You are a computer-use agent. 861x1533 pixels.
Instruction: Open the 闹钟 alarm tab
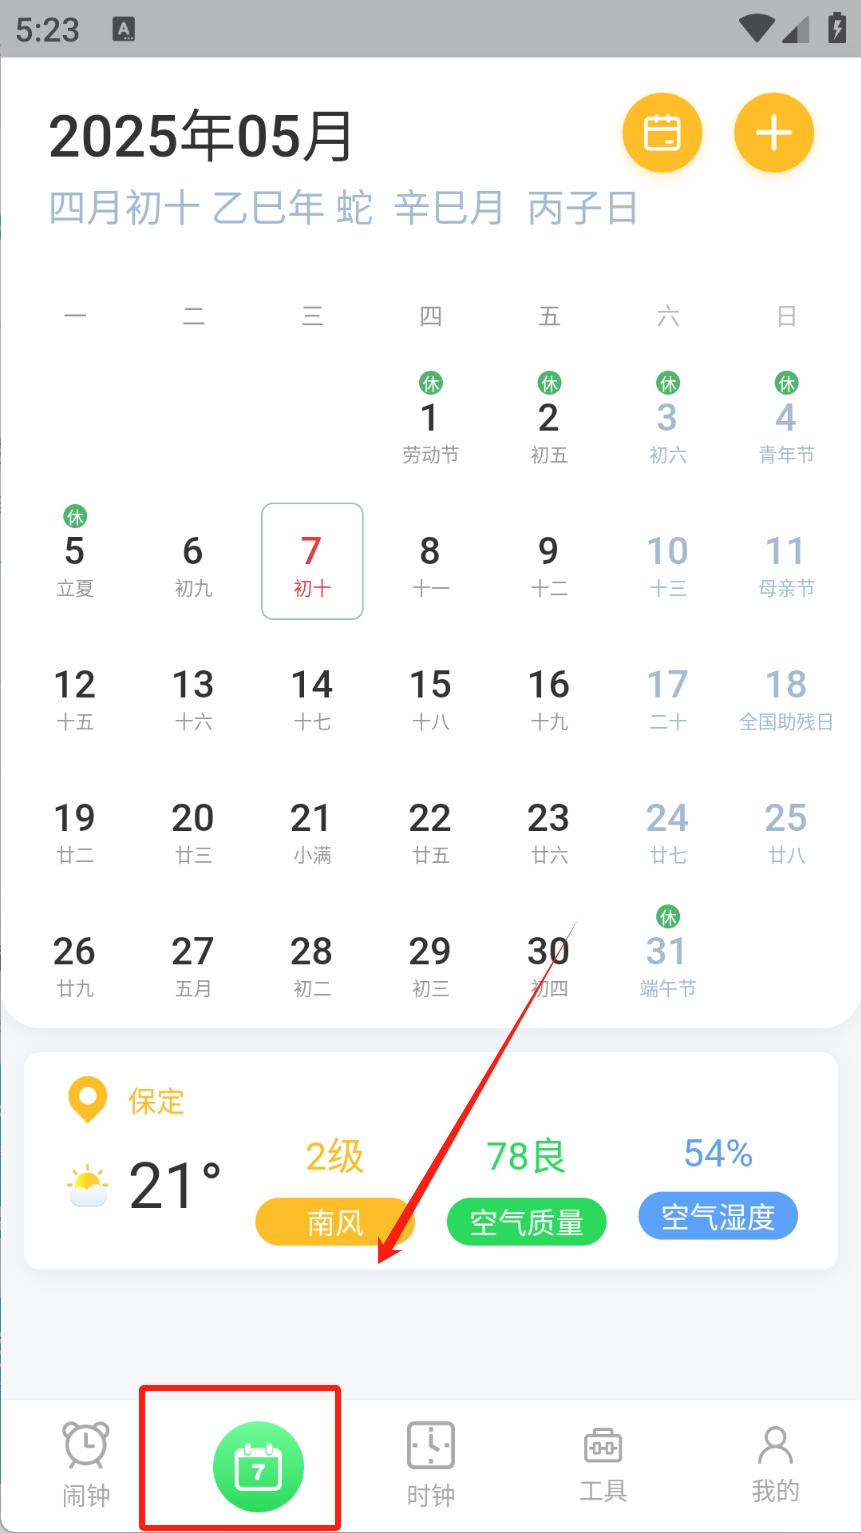(86, 1463)
